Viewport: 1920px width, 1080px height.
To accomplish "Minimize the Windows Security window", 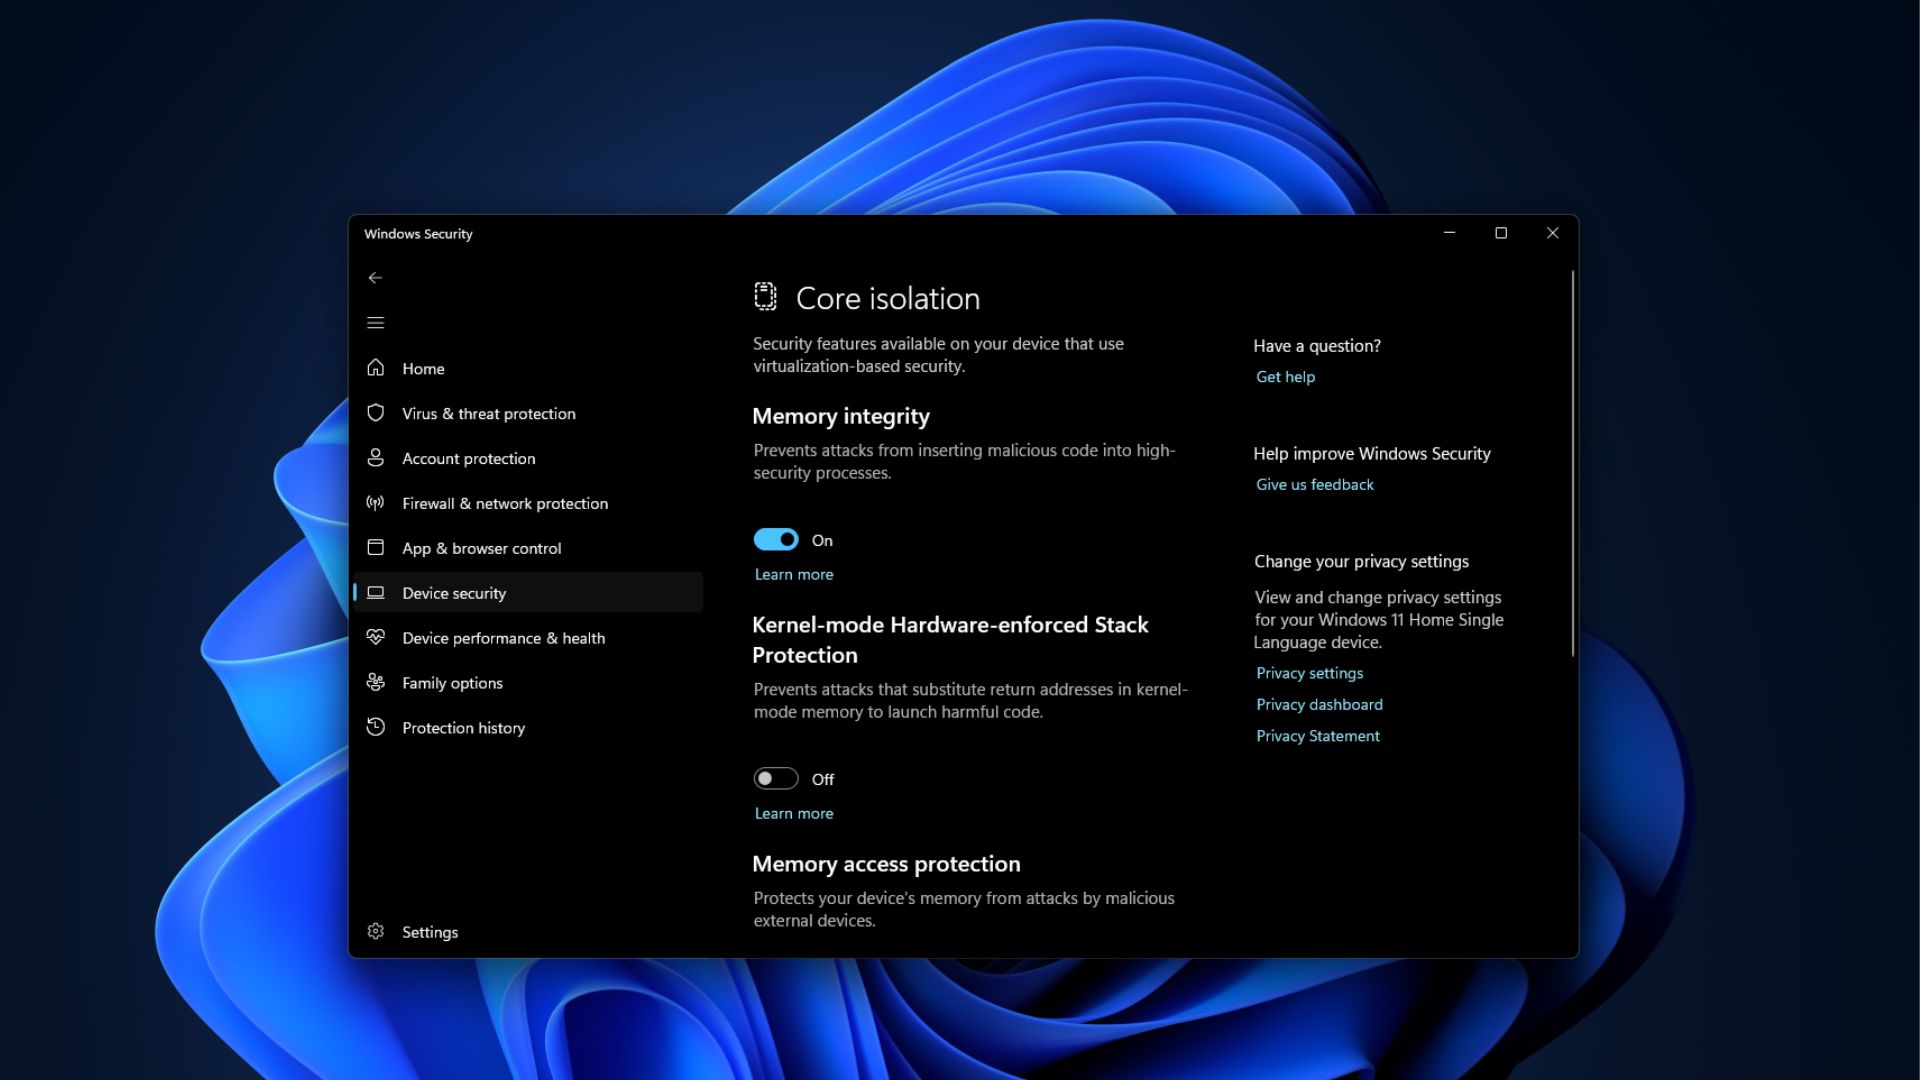I will click(x=1449, y=233).
